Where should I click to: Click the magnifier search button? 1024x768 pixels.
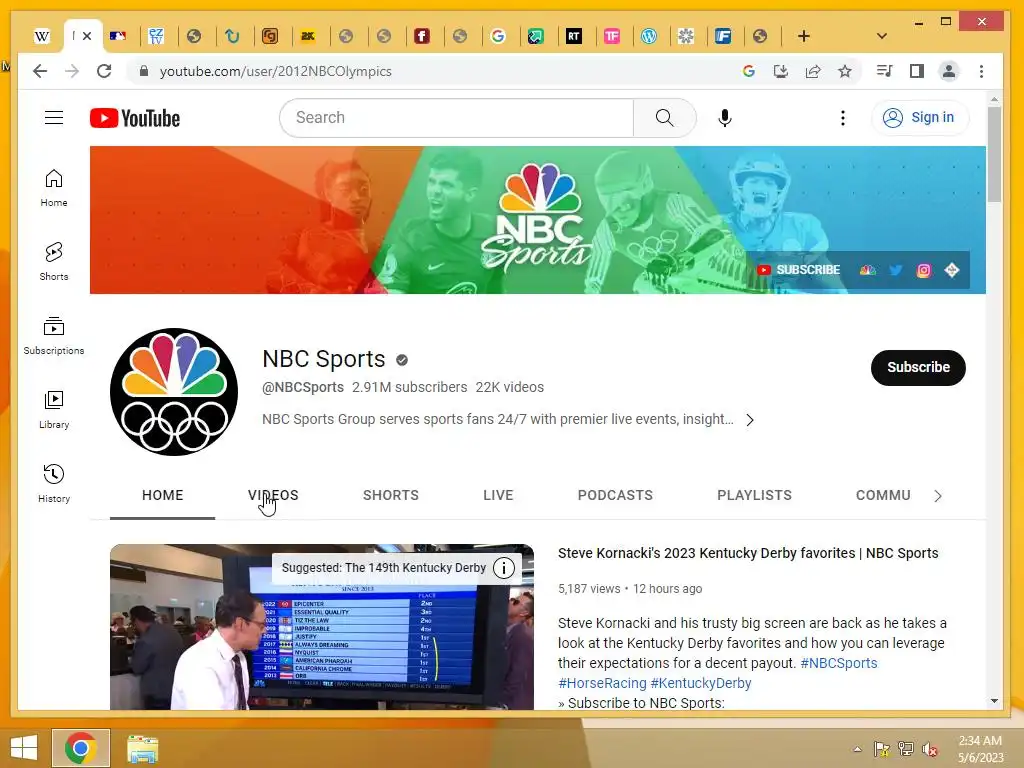pos(664,118)
